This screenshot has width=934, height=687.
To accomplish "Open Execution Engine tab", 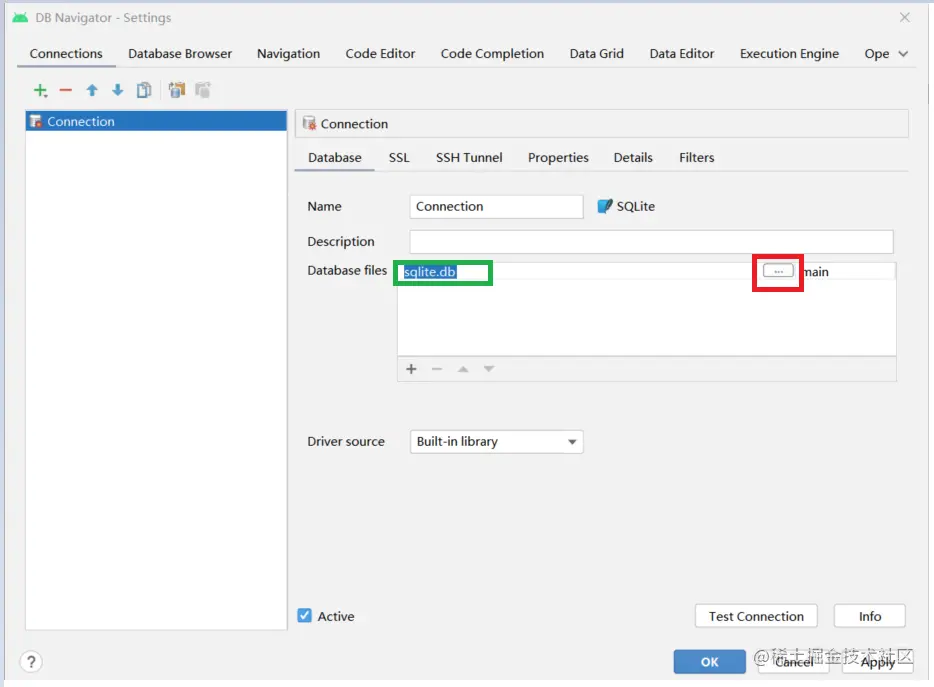I will coord(789,54).
